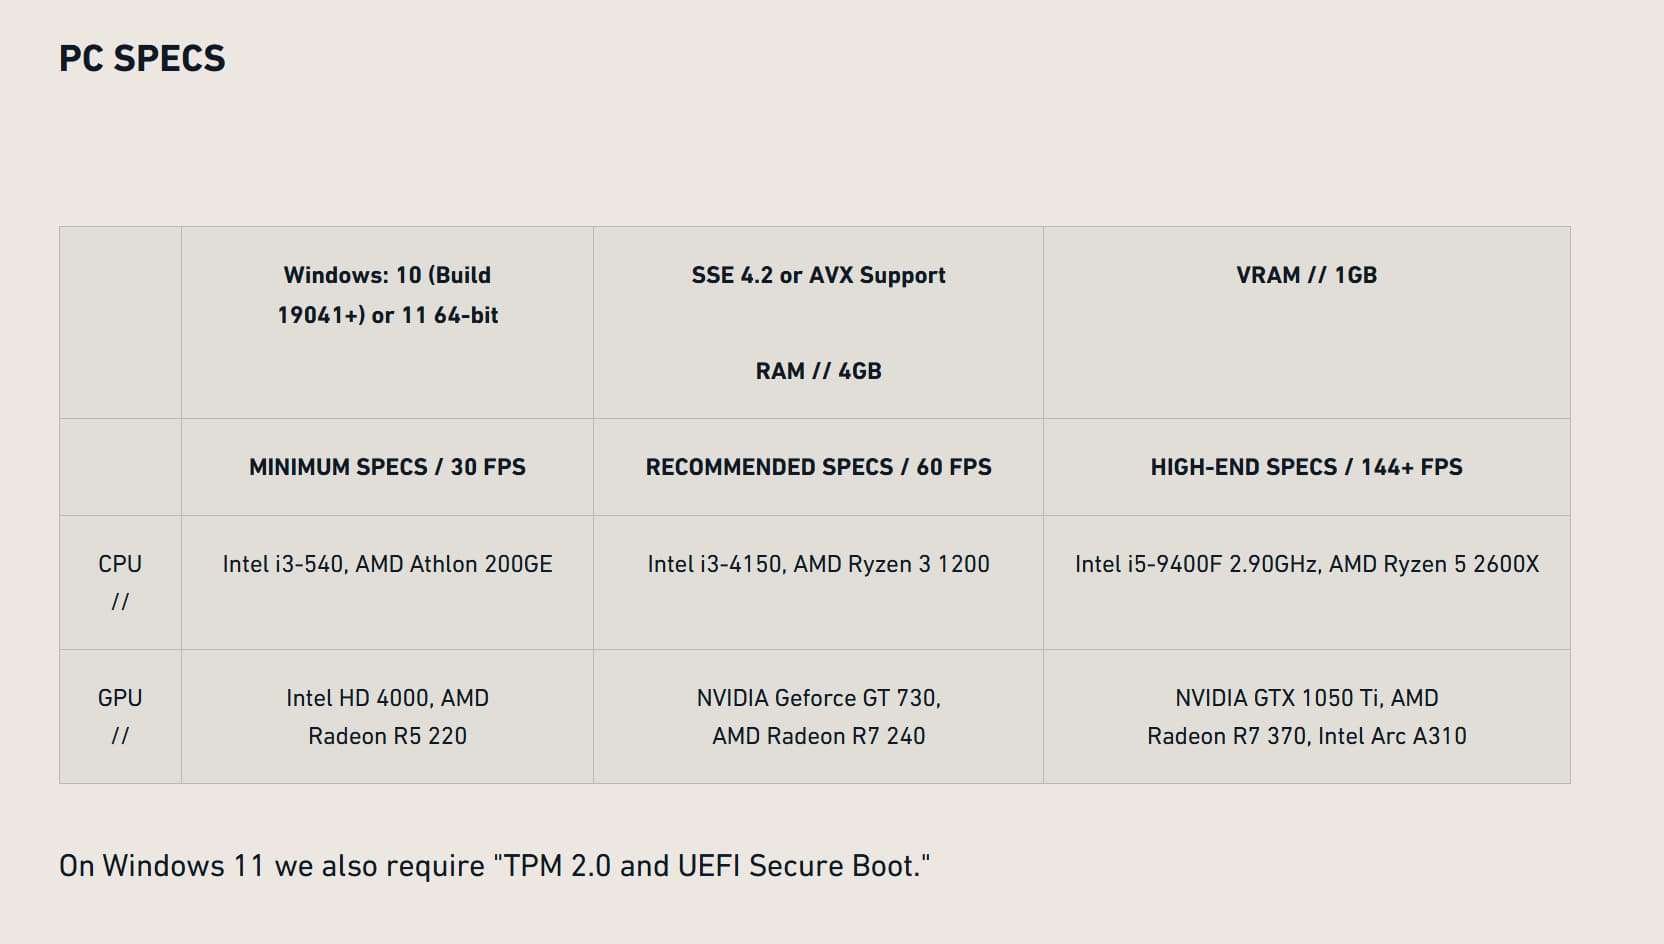Click the Windows 10 Build 19041+ cell
The image size is (1664, 944).
pyautogui.click(x=387, y=295)
